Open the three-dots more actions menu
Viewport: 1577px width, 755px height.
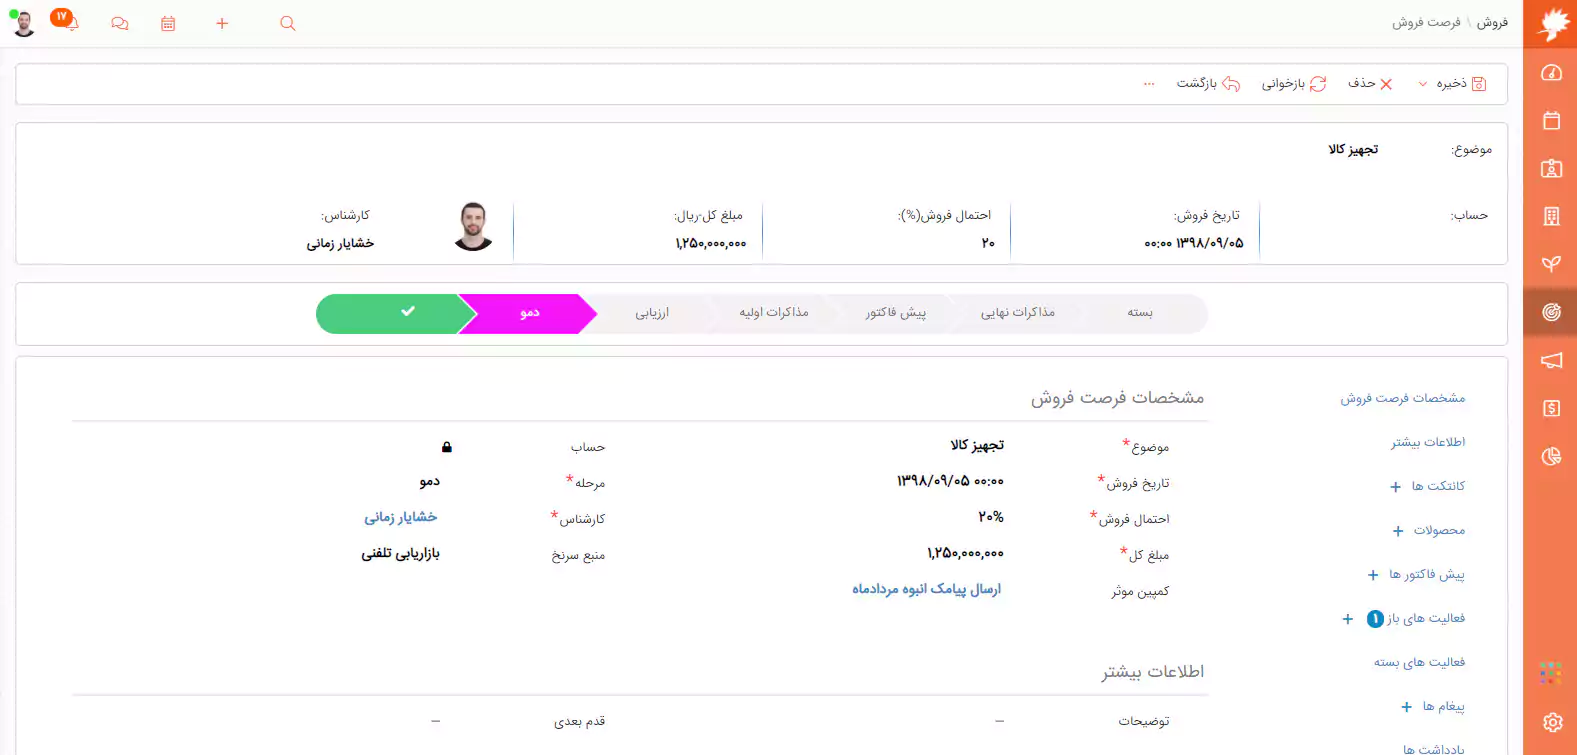[1149, 84]
